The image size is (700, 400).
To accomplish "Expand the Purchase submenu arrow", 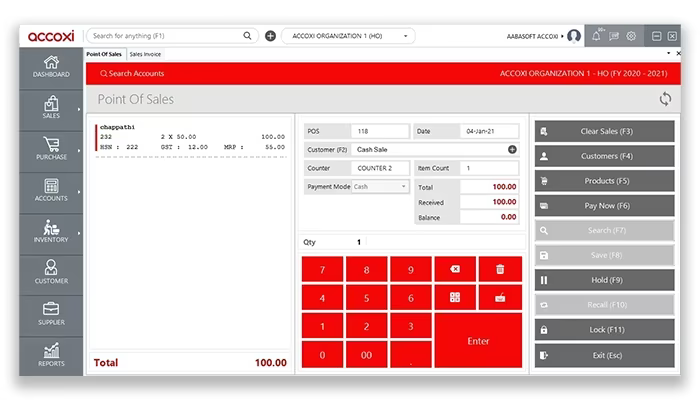I will click(79, 150).
